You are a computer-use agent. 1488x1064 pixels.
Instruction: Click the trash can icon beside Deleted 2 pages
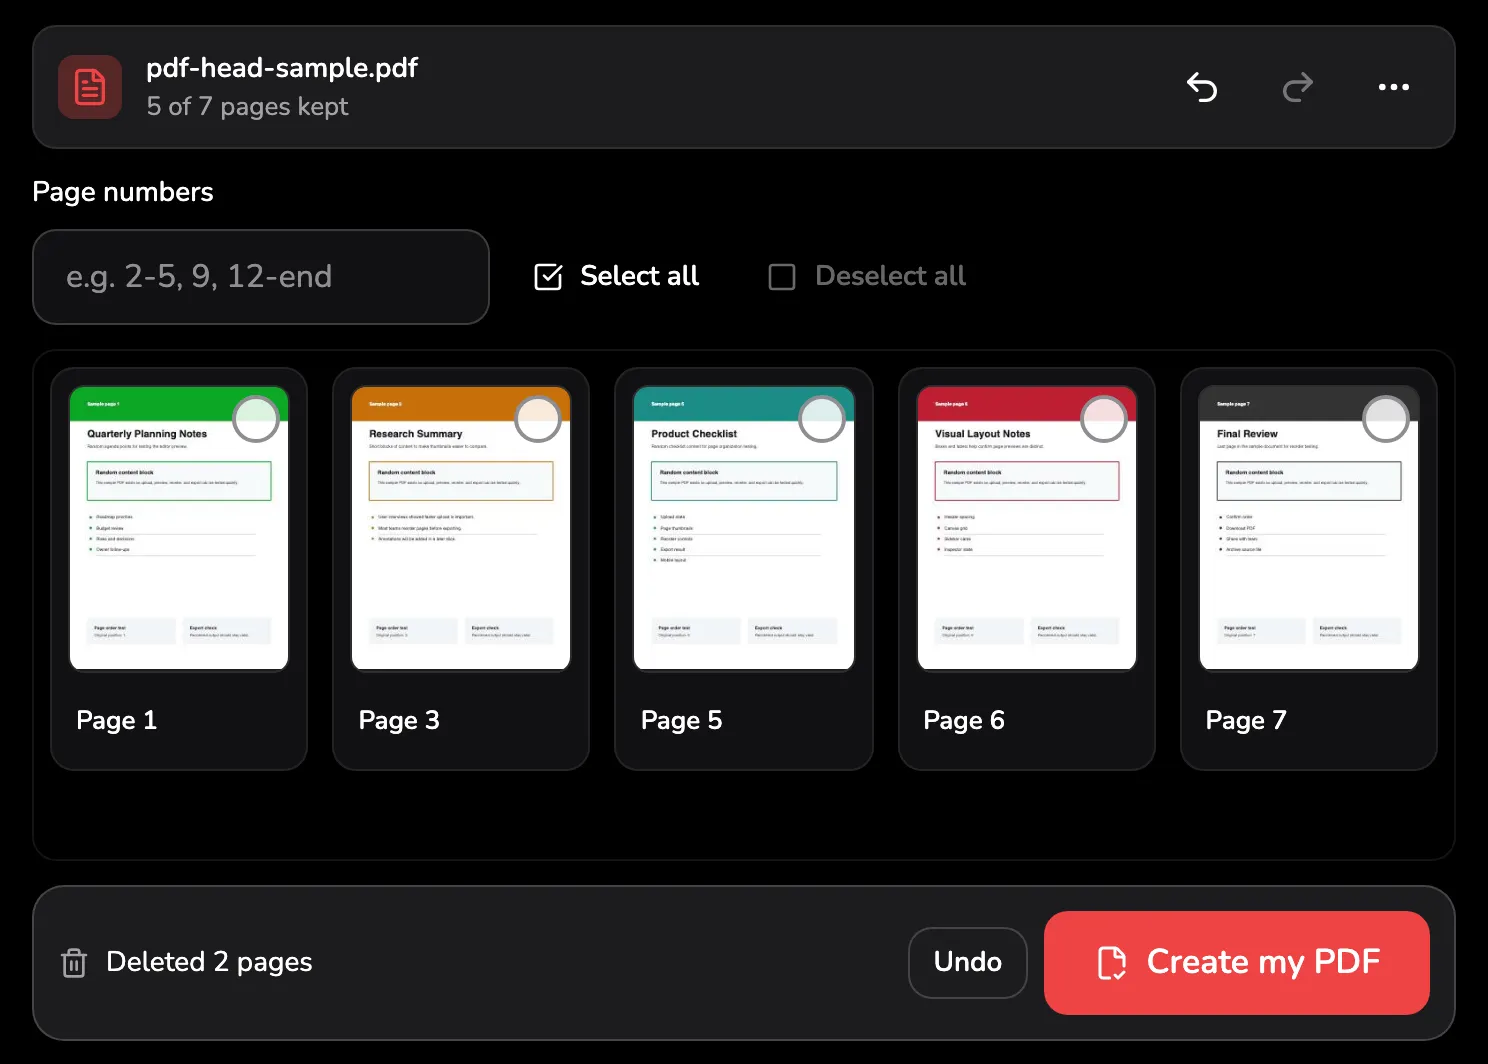[x=74, y=962]
